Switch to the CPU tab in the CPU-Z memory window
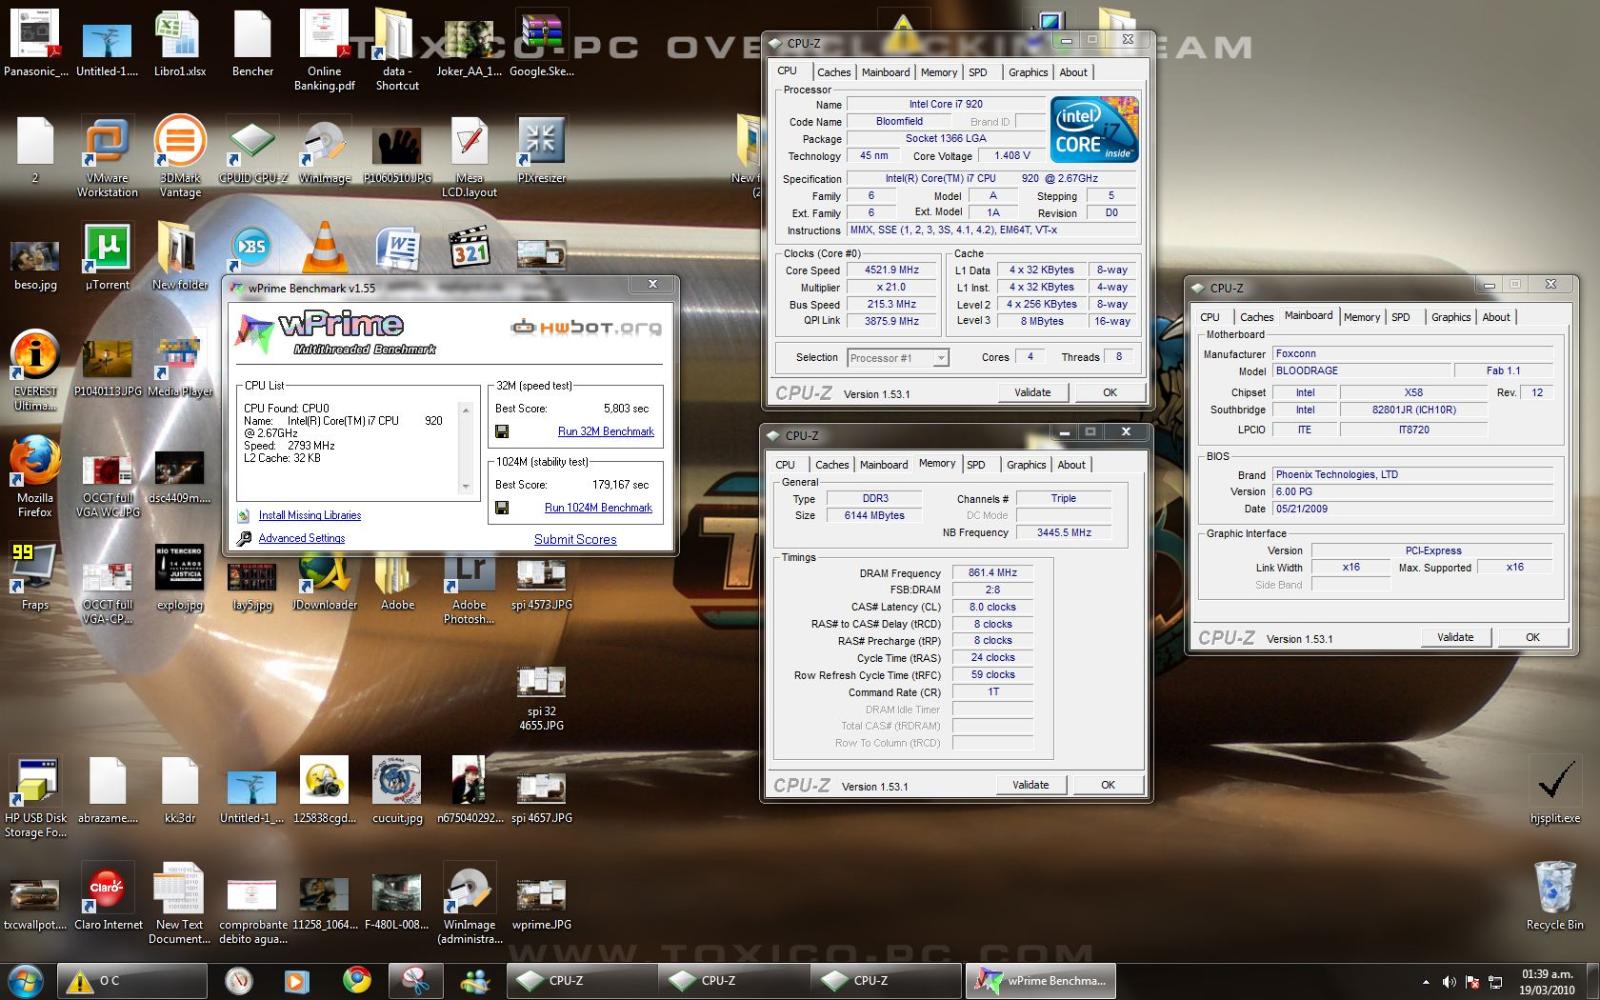Image resolution: width=1600 pixels, height=1000 pixels. coord(785,464)
